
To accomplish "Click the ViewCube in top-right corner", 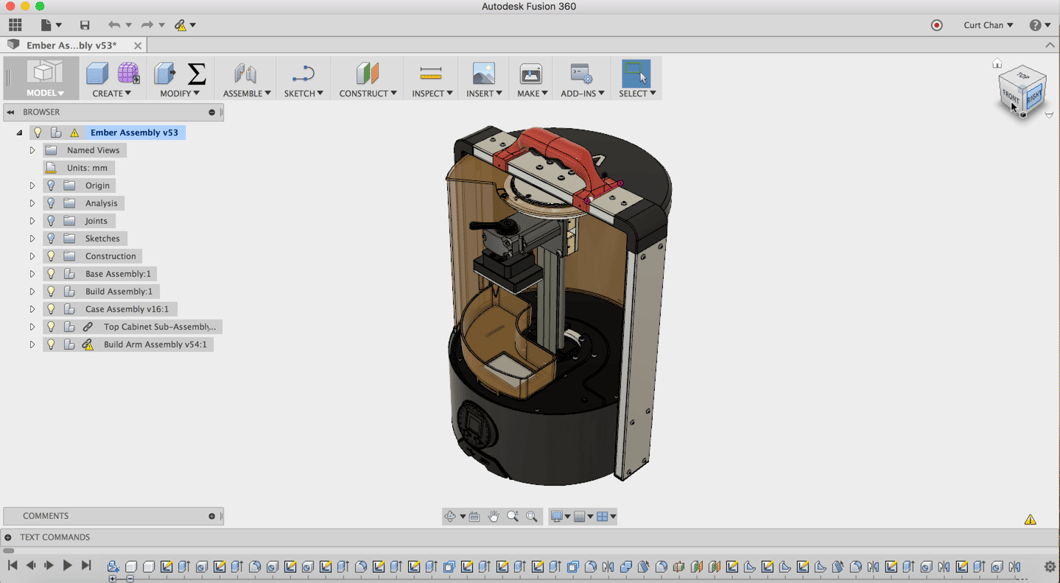I will coord(1021,91).
